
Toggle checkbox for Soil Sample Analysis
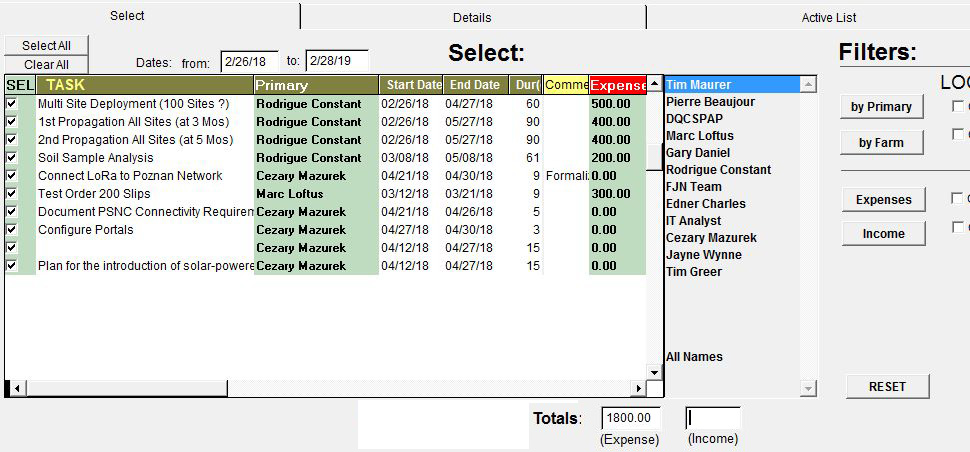[x=12, y=158]
